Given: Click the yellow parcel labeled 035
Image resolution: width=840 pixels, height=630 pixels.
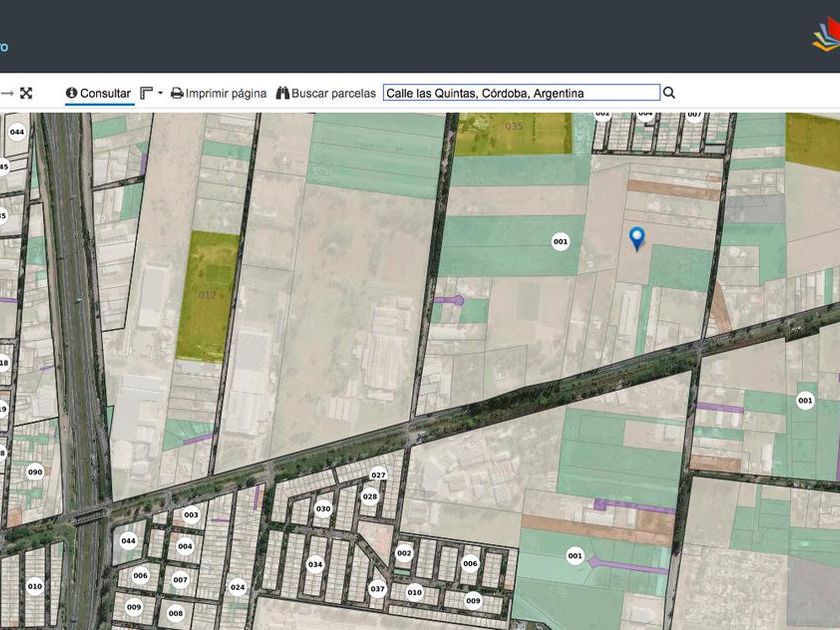Looking at the screenshot, I should pos(513,127).
